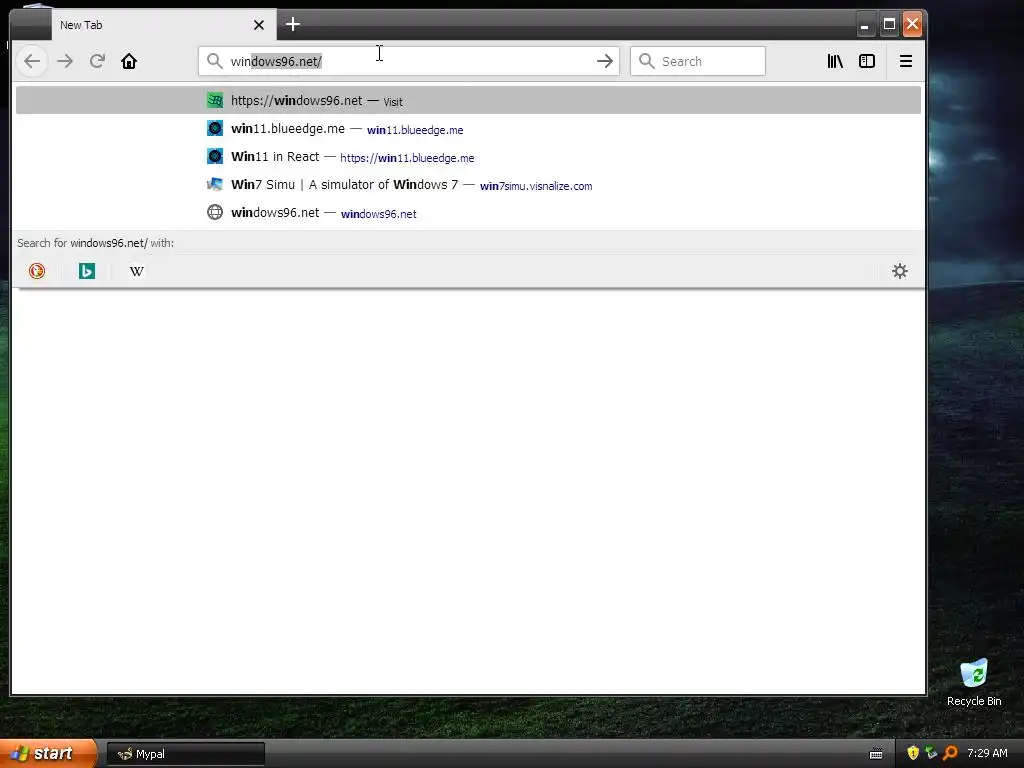
Task: Select the New Tab tab
Action: [x=164, y=25]
